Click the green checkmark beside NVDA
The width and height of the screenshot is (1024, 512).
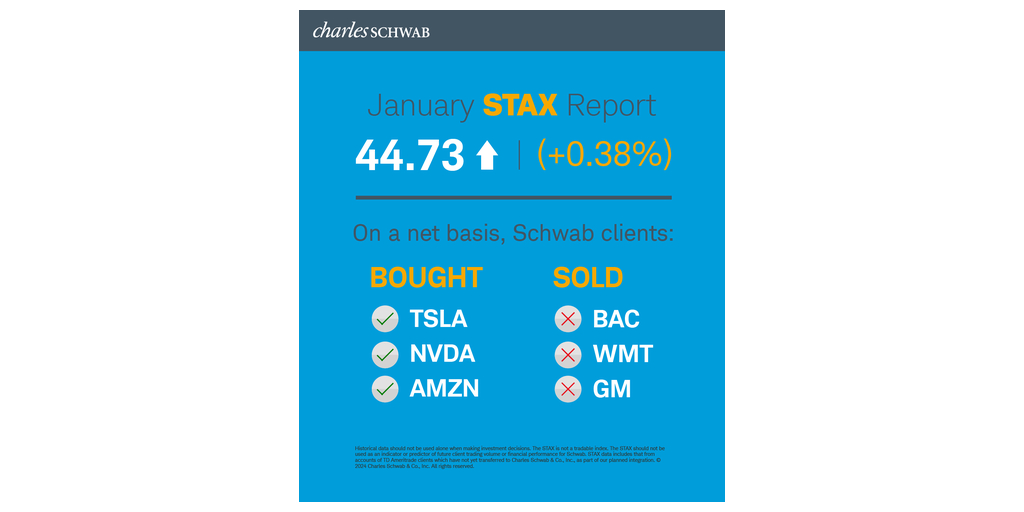[385, 354]
